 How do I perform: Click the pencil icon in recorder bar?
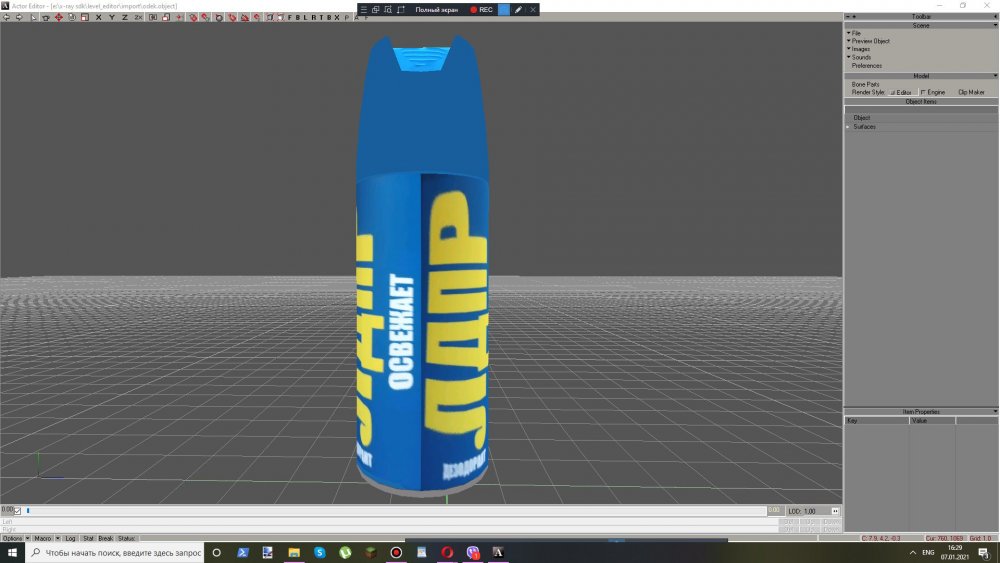tap(518, 10)
